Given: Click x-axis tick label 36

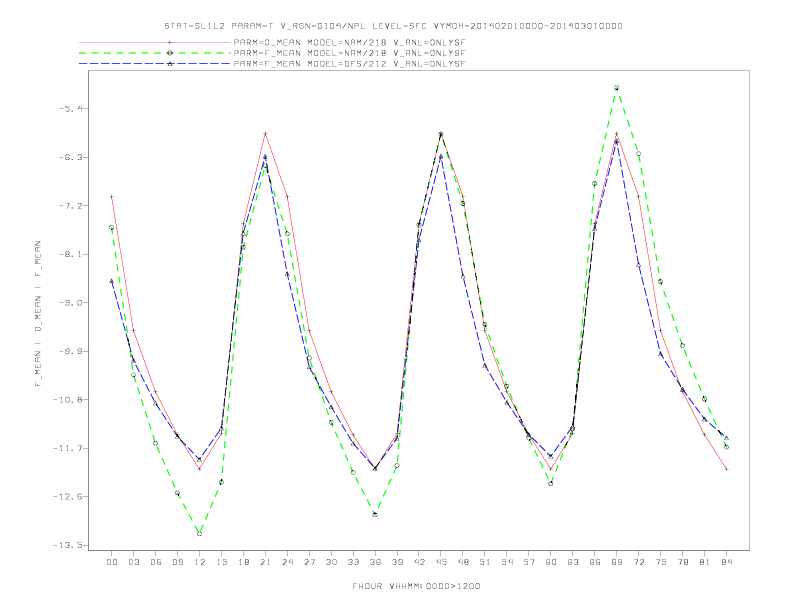Looking at the screenshot, I should pos(375,562).
